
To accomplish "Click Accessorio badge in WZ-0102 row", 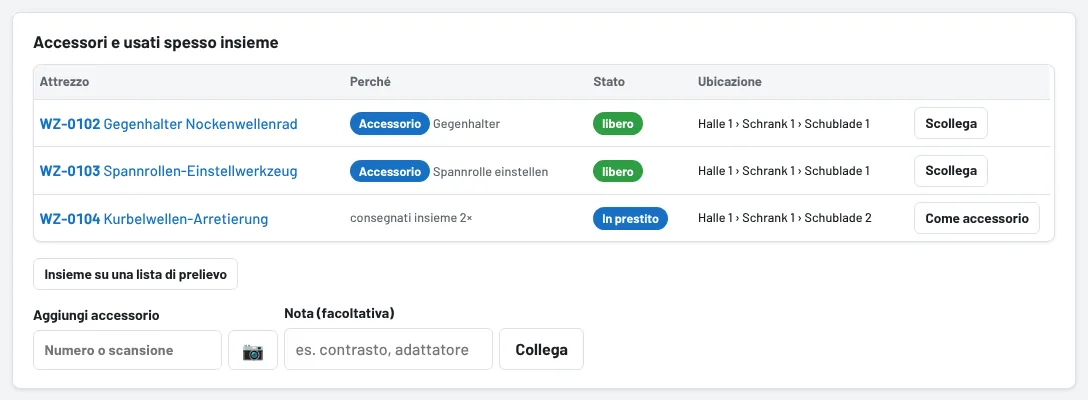I will [390, 124].
